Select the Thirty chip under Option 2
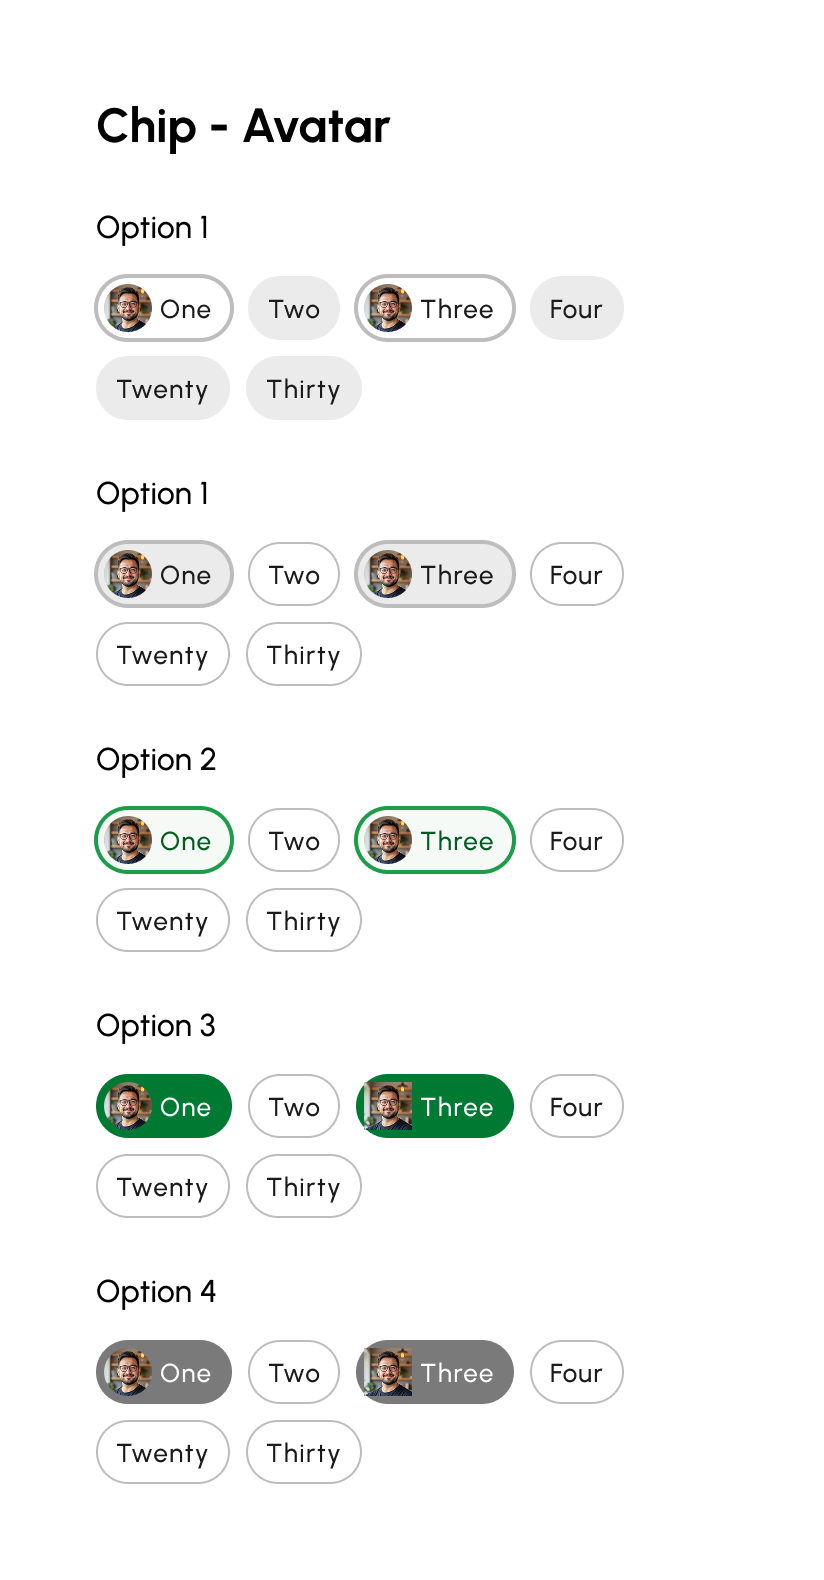This screenshot has height=1580, width=824. (x=303, y=920)
